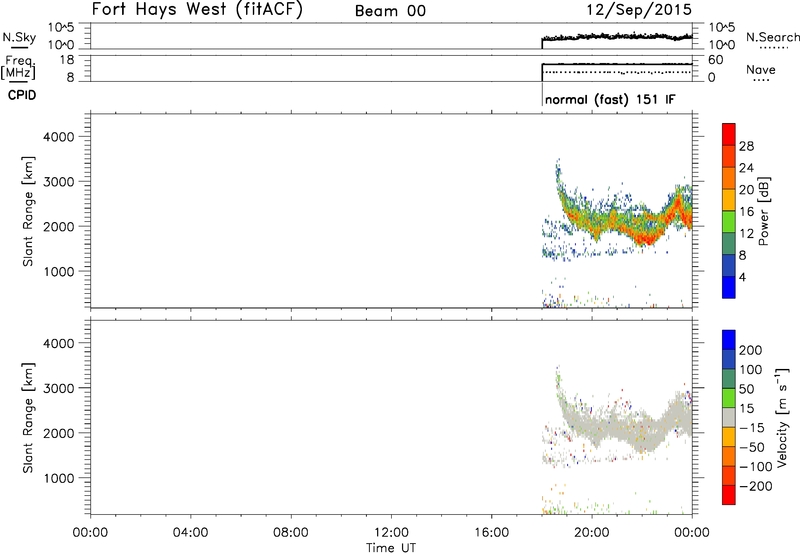Click the 'Velocity [m s⁻¹]' axis label
Viewport: 800px width, 554px height.
pos(782,417)
